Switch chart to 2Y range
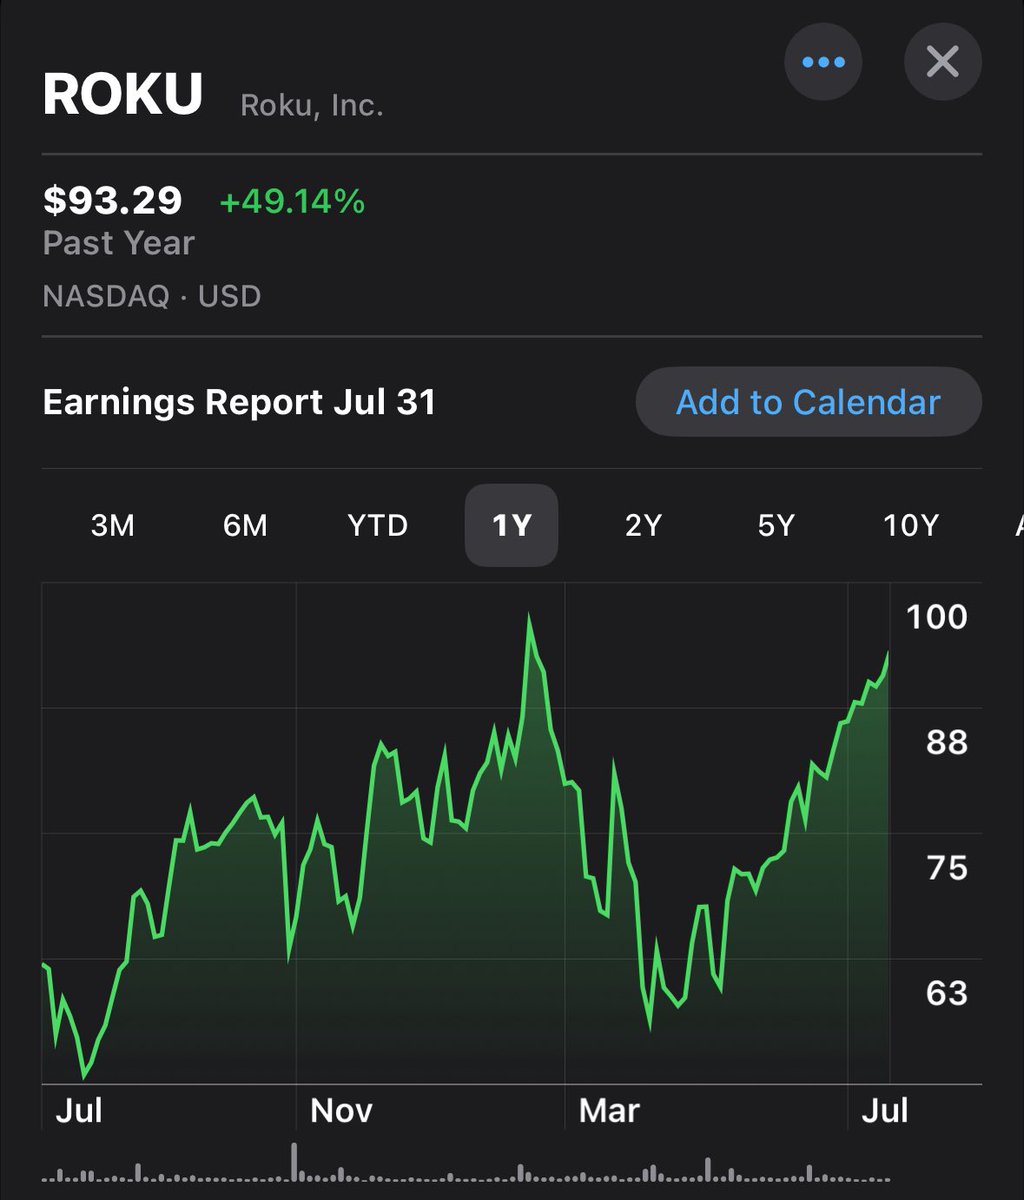Viewport: 1024px width, 1200px height. (x=643, y=526)
